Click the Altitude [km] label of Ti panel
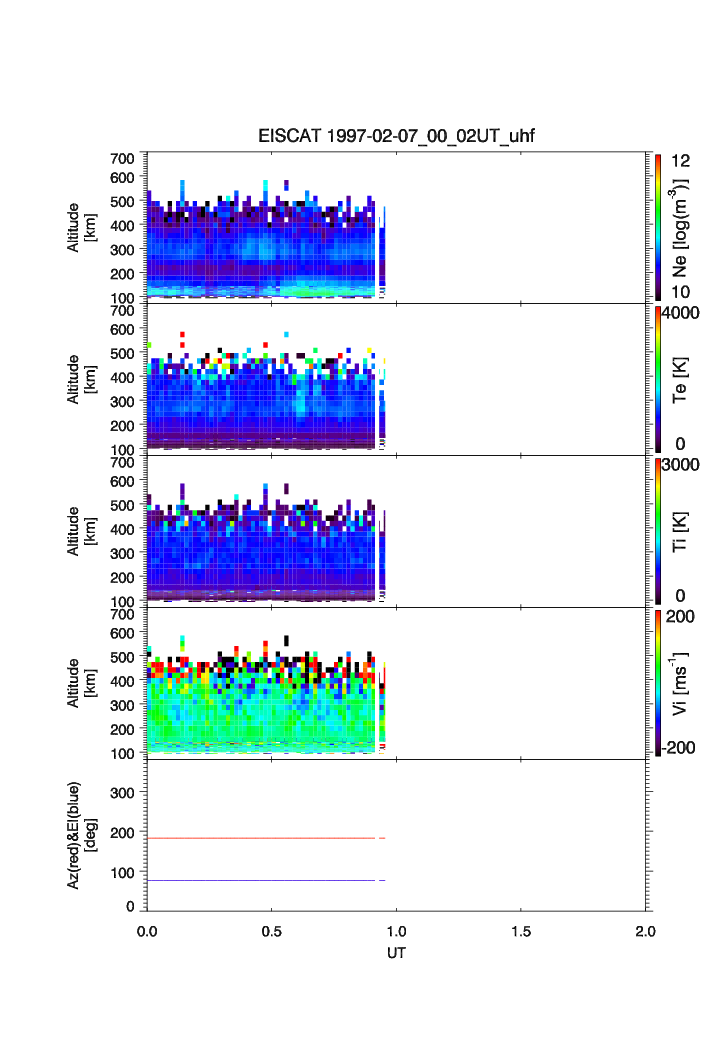 pyautogui.click(x=81, y=532)
